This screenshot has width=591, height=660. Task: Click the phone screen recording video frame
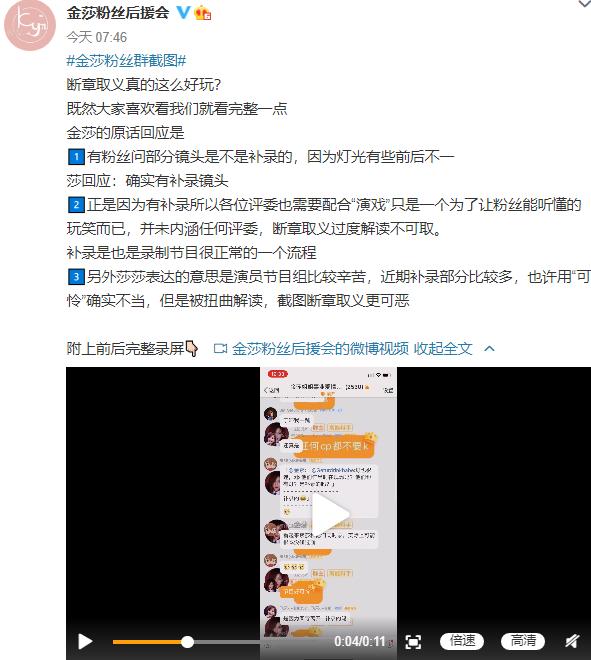click(x=328, y=513)
